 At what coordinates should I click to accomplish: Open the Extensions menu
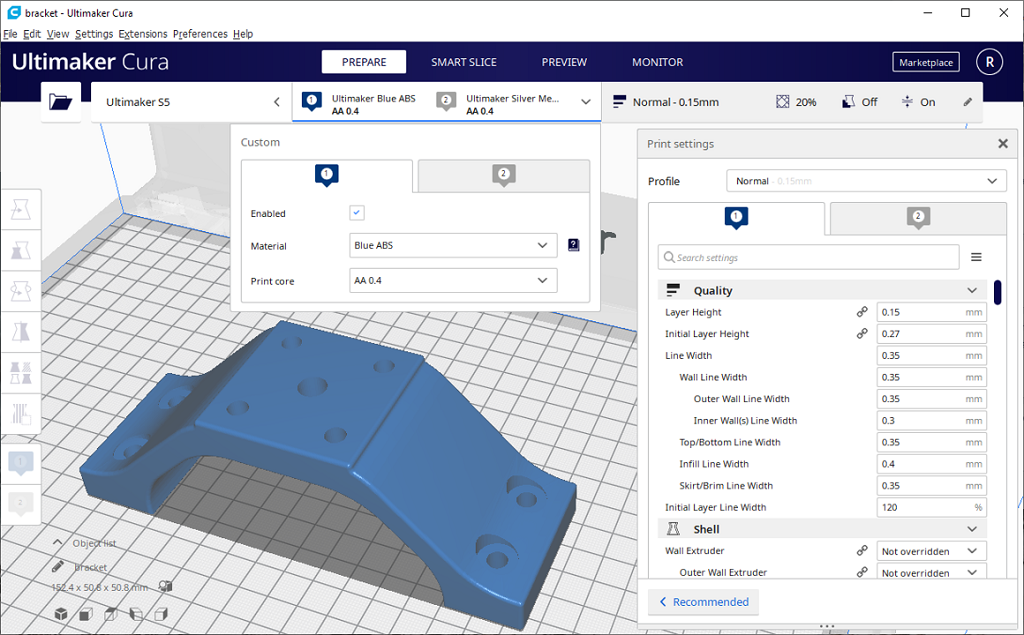(x=143, y=34)
